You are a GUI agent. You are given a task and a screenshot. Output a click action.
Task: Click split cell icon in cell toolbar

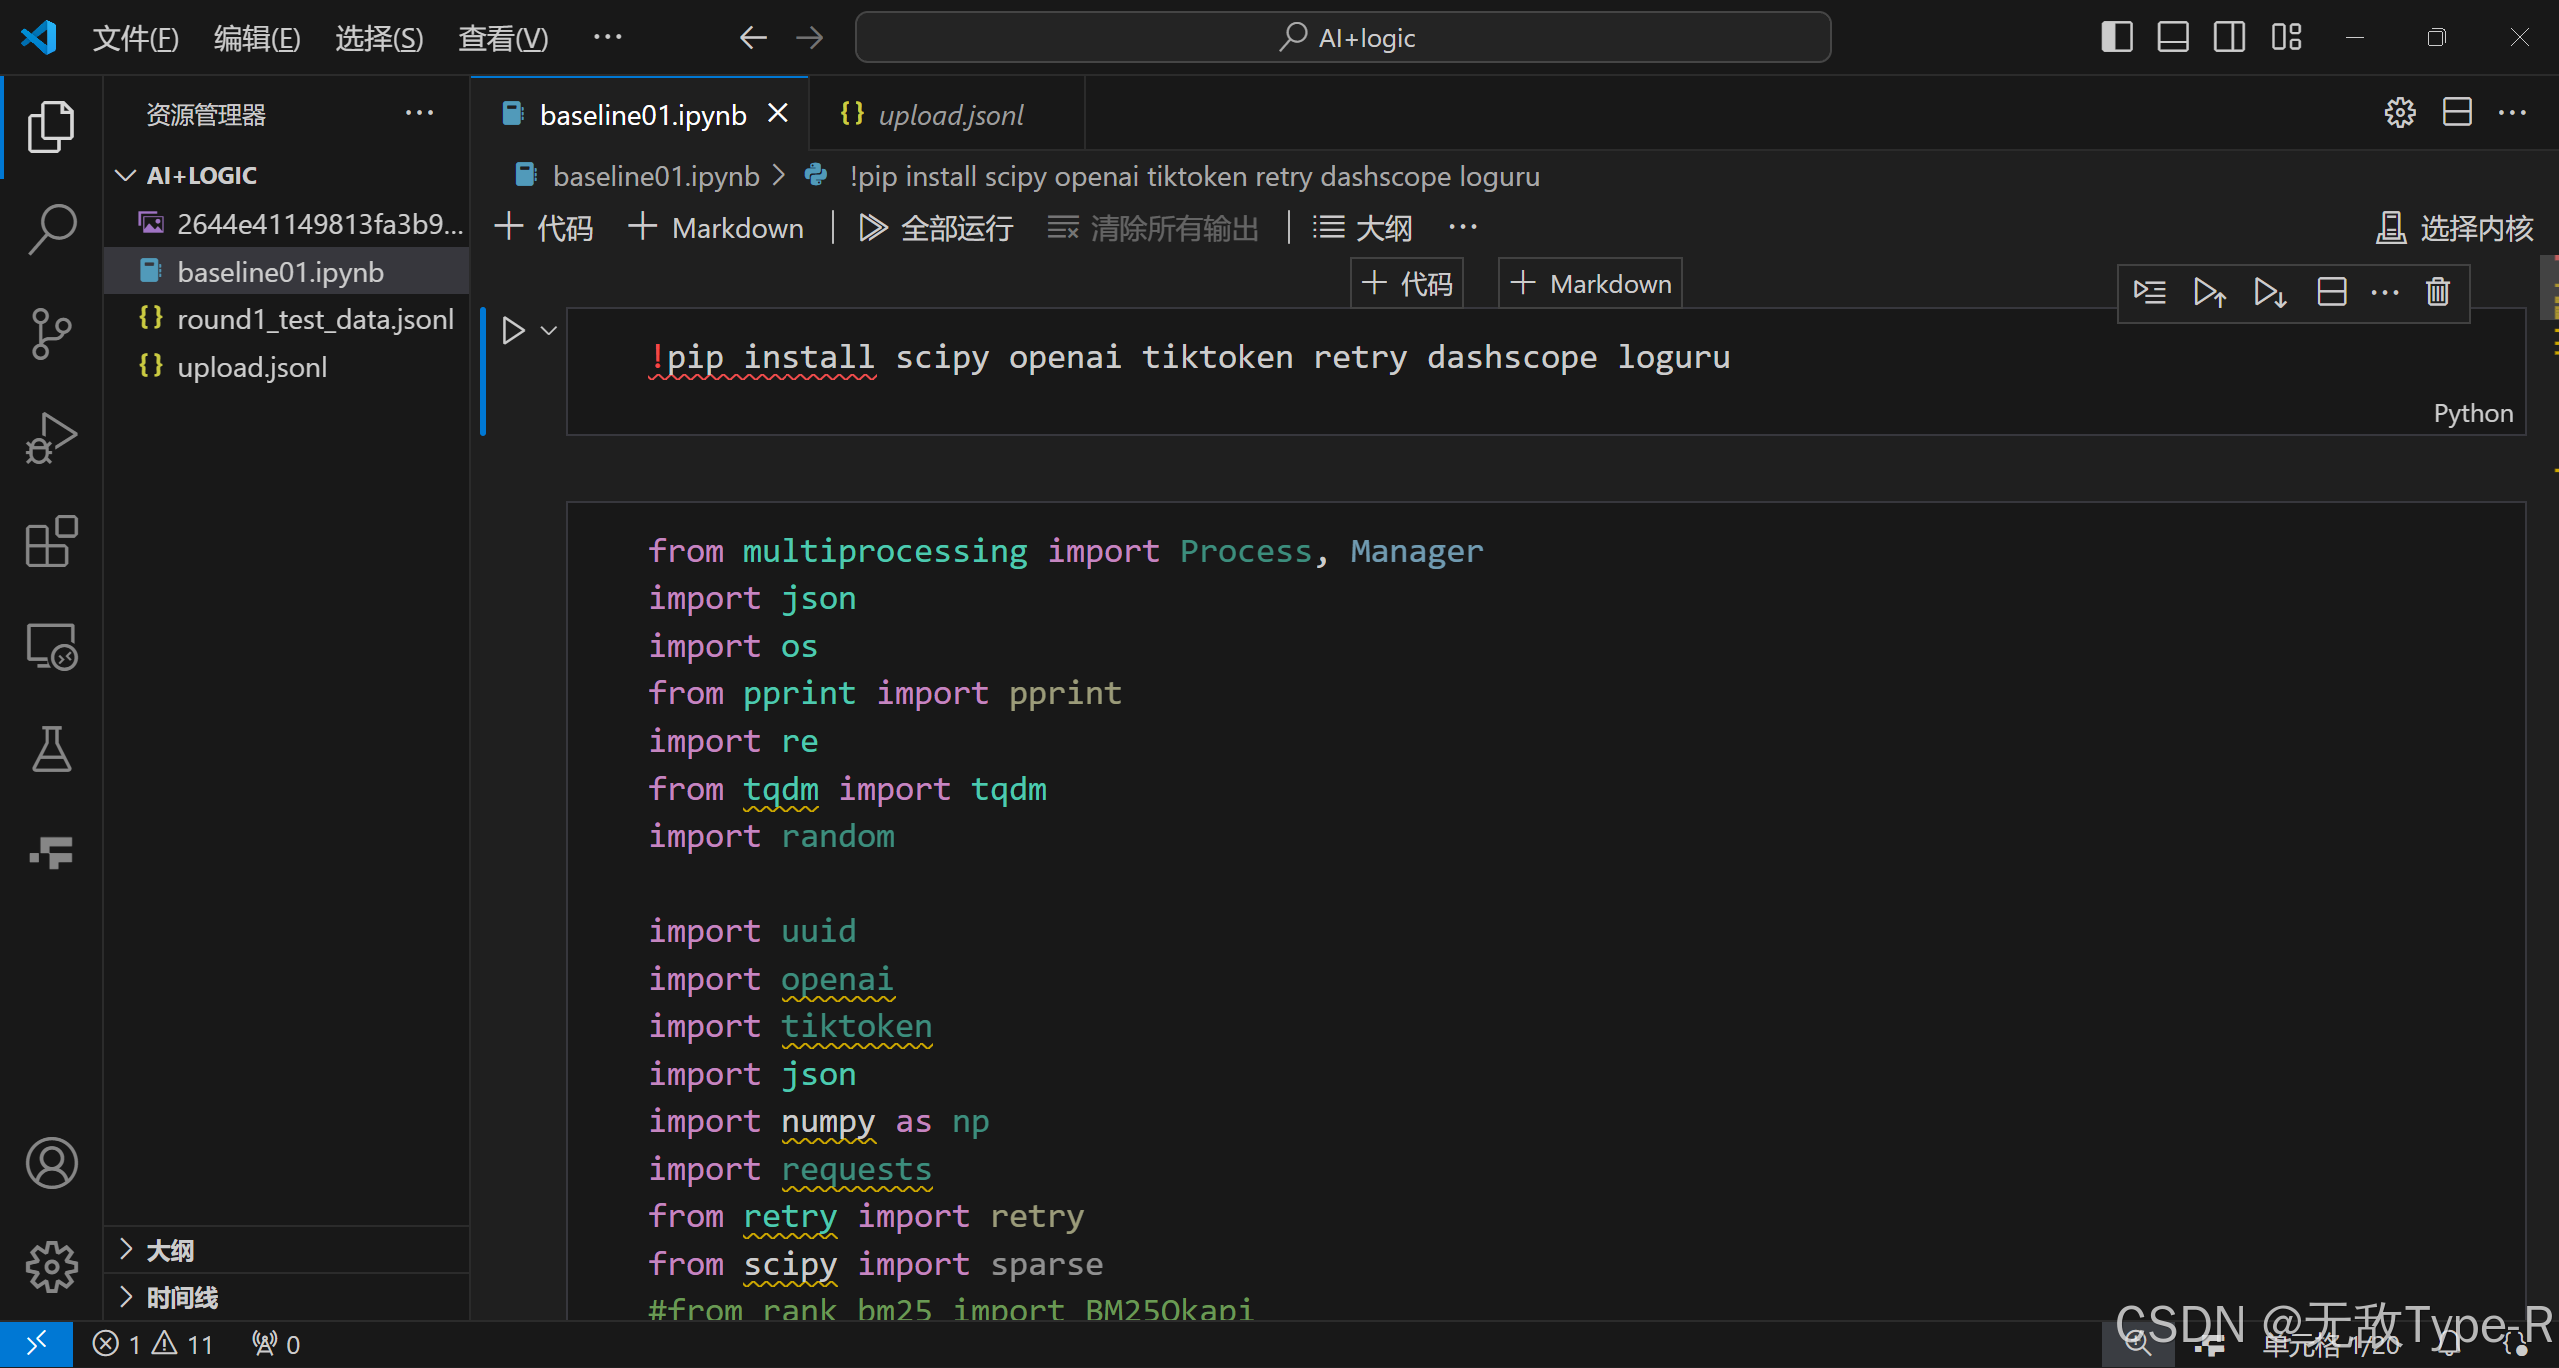2331,292
